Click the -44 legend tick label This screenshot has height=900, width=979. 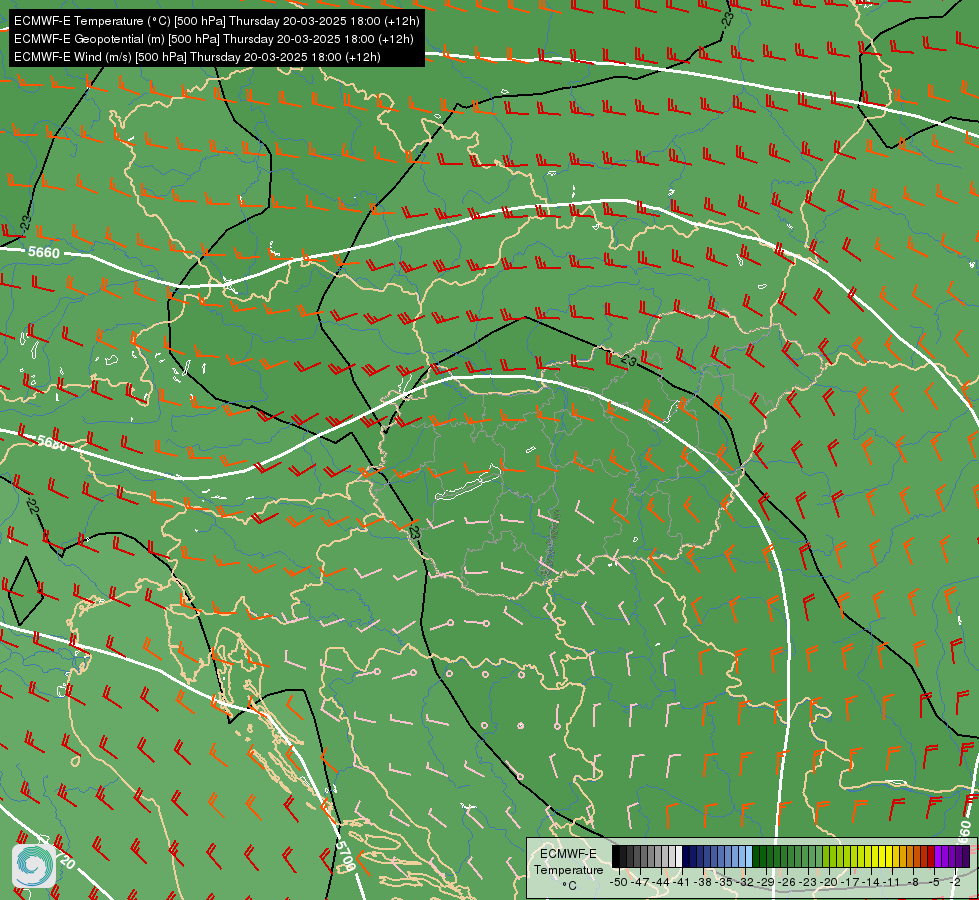pos(661,883)
